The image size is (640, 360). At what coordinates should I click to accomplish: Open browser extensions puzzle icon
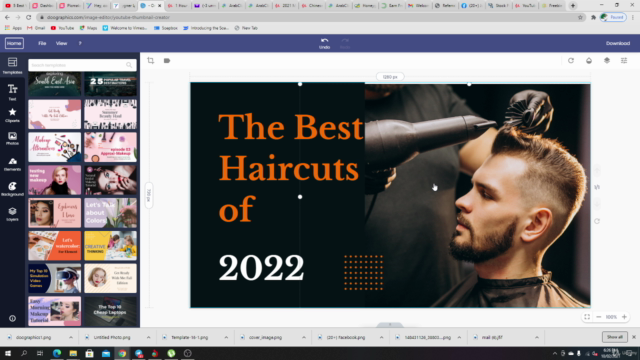coord(593,17)
